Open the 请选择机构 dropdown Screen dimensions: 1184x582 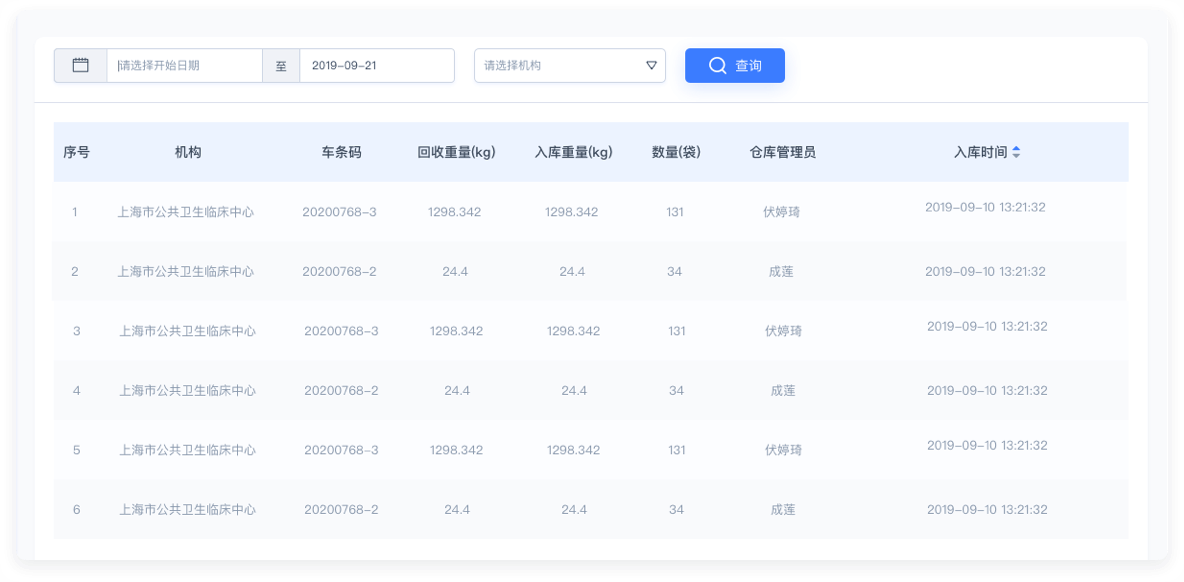click(570, 66)
